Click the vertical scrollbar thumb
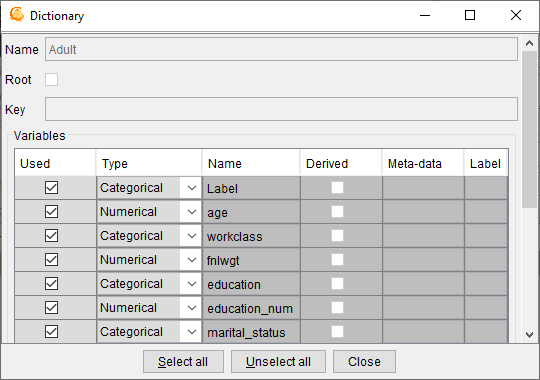 (529, 129)
